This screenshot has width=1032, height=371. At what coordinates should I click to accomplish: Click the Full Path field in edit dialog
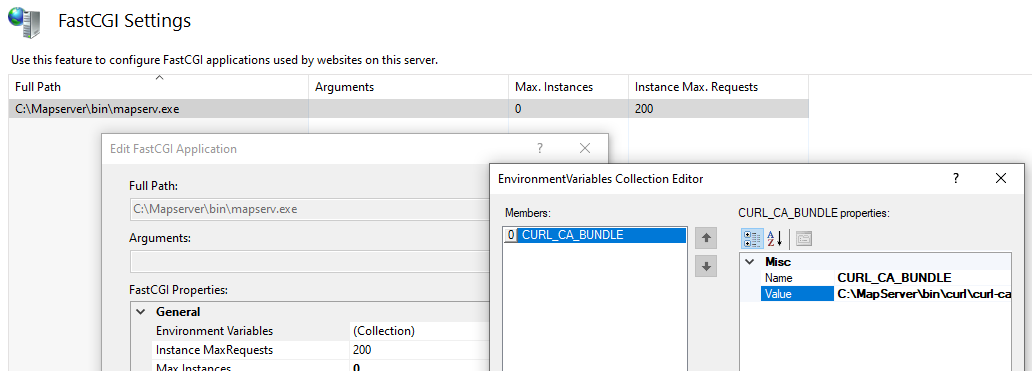[x=309, y=209]
